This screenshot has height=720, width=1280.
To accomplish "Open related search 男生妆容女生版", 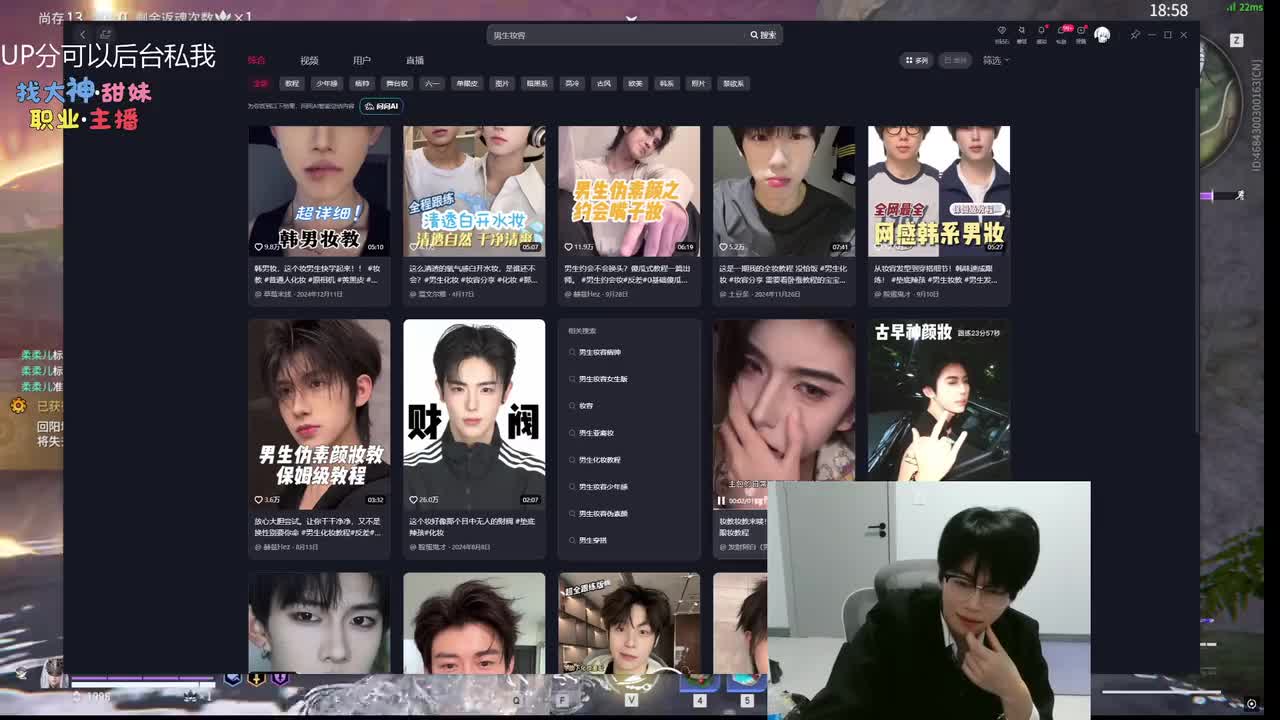I will (x=603, y=379).
